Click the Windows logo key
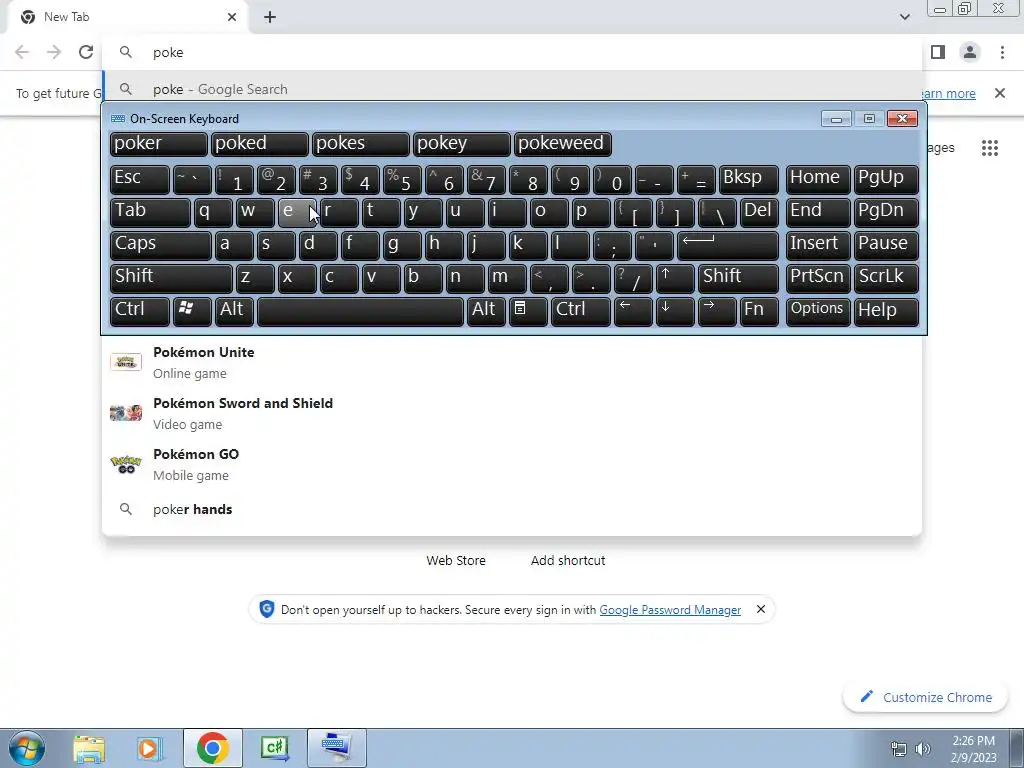Viewport: 1024px width, 768px height. point(192,311)
